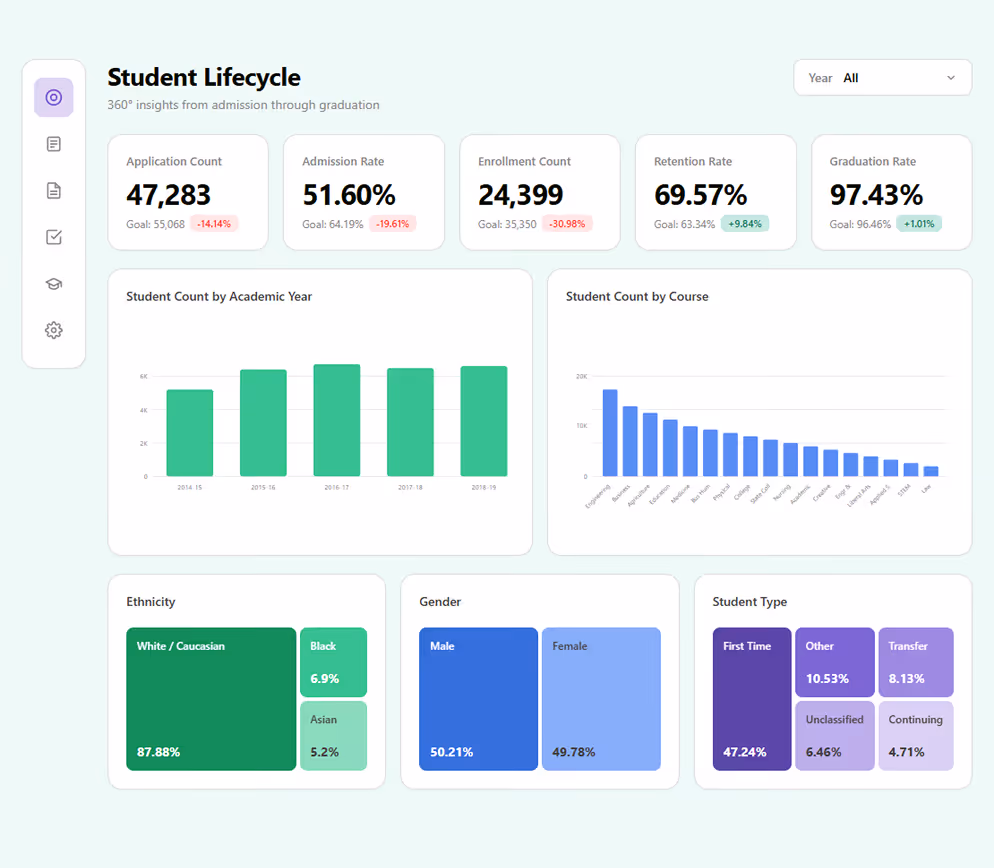Click the +9.84% variance badge
994x868 pixels.
[x=745, y=224]
